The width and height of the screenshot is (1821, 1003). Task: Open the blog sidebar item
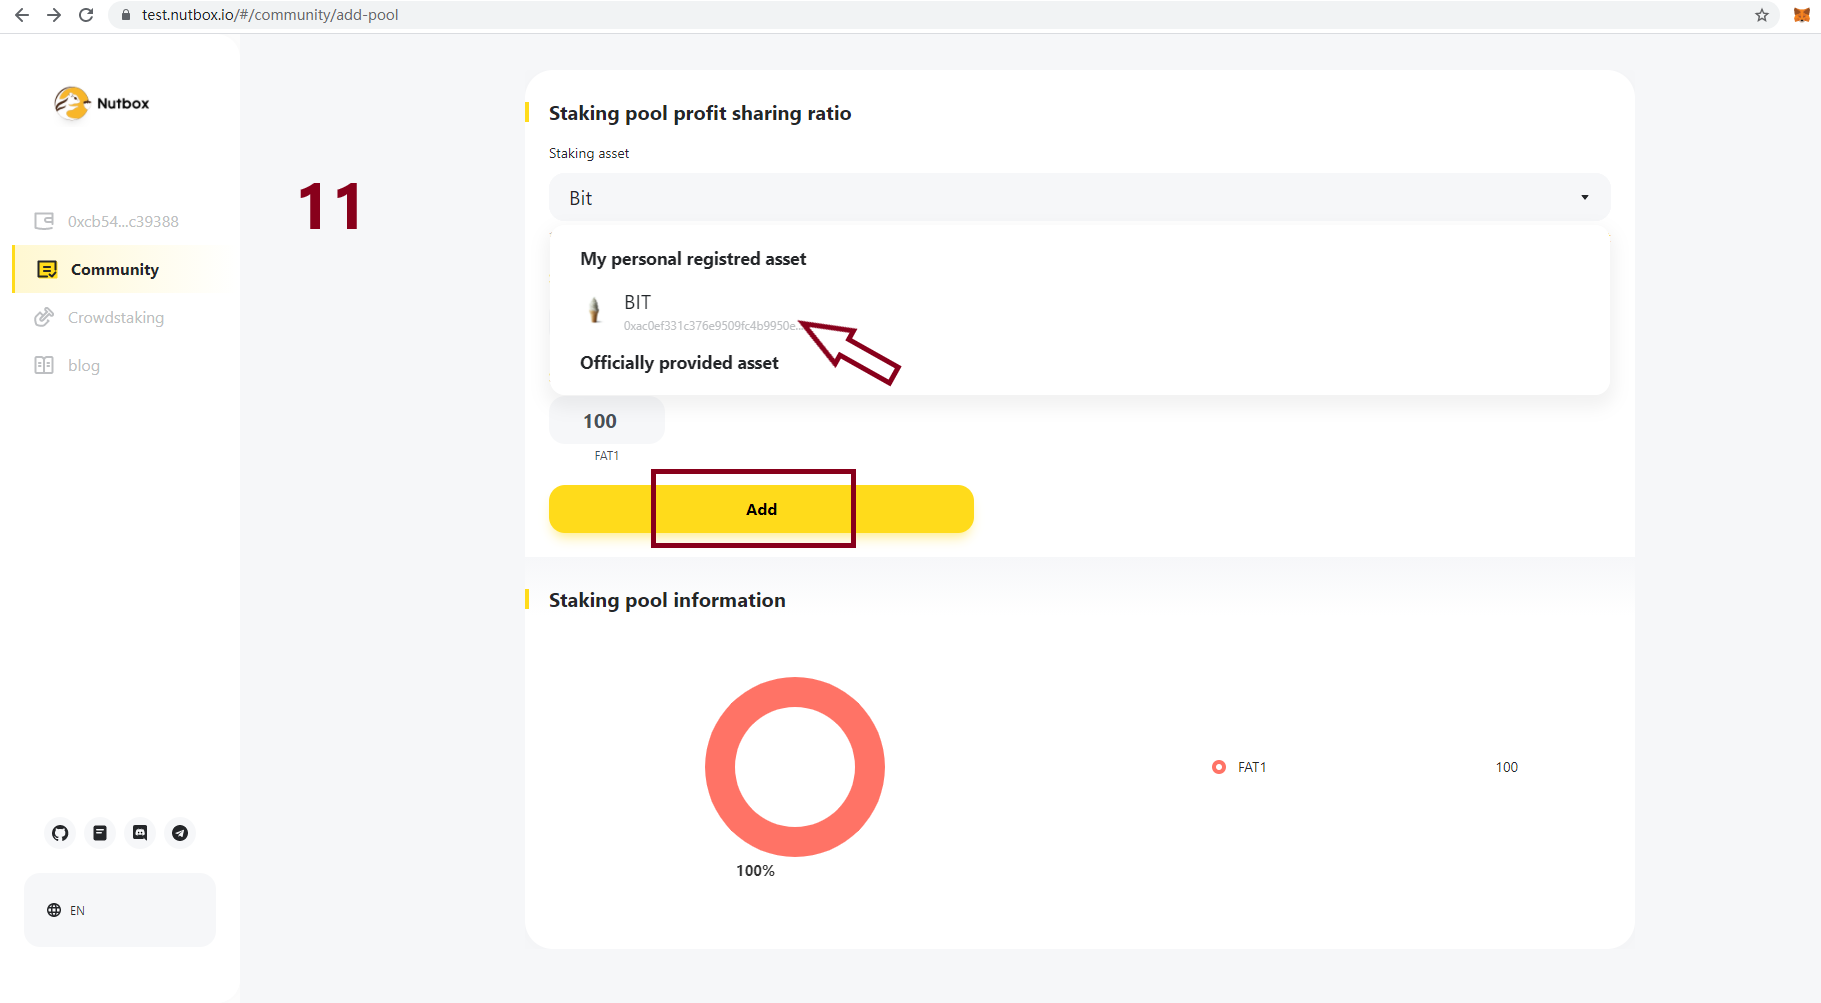click(83, 366)
